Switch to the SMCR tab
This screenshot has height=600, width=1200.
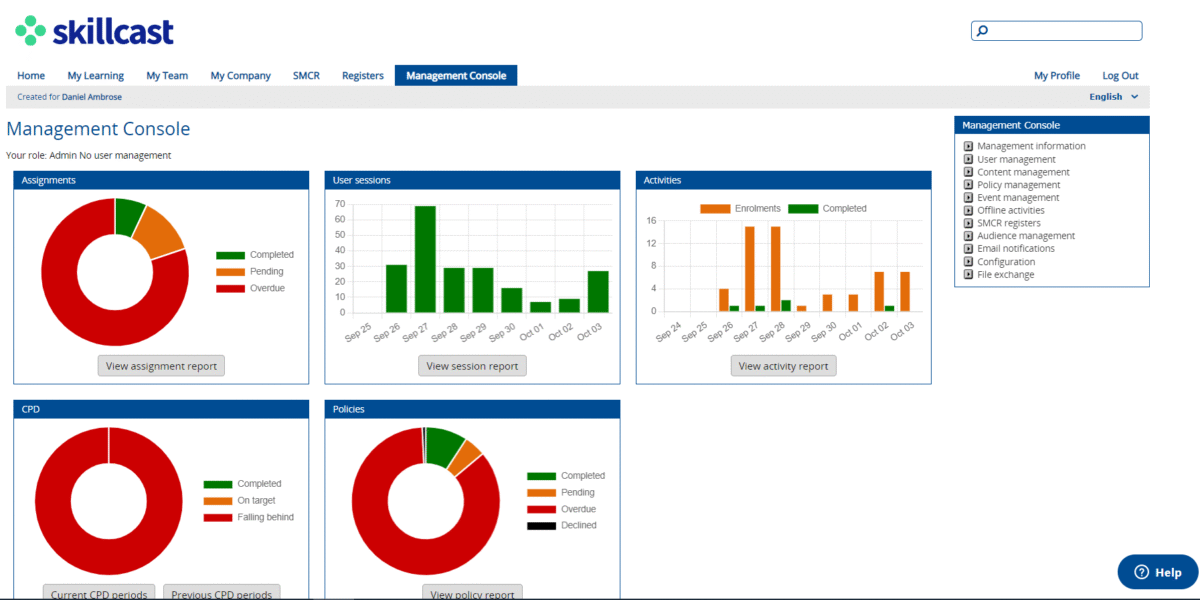[306, 75]
